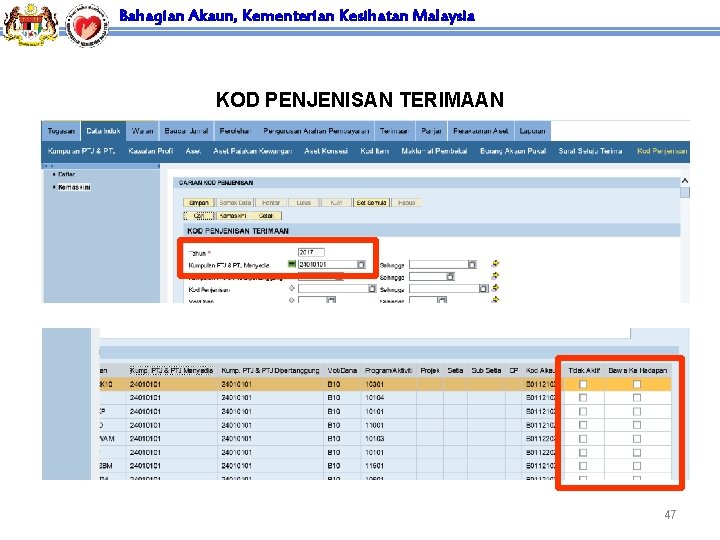Tick Tidak Aktif checkbox for Program 10104 row
Screen dimensions: 720x540
(583, 398)
